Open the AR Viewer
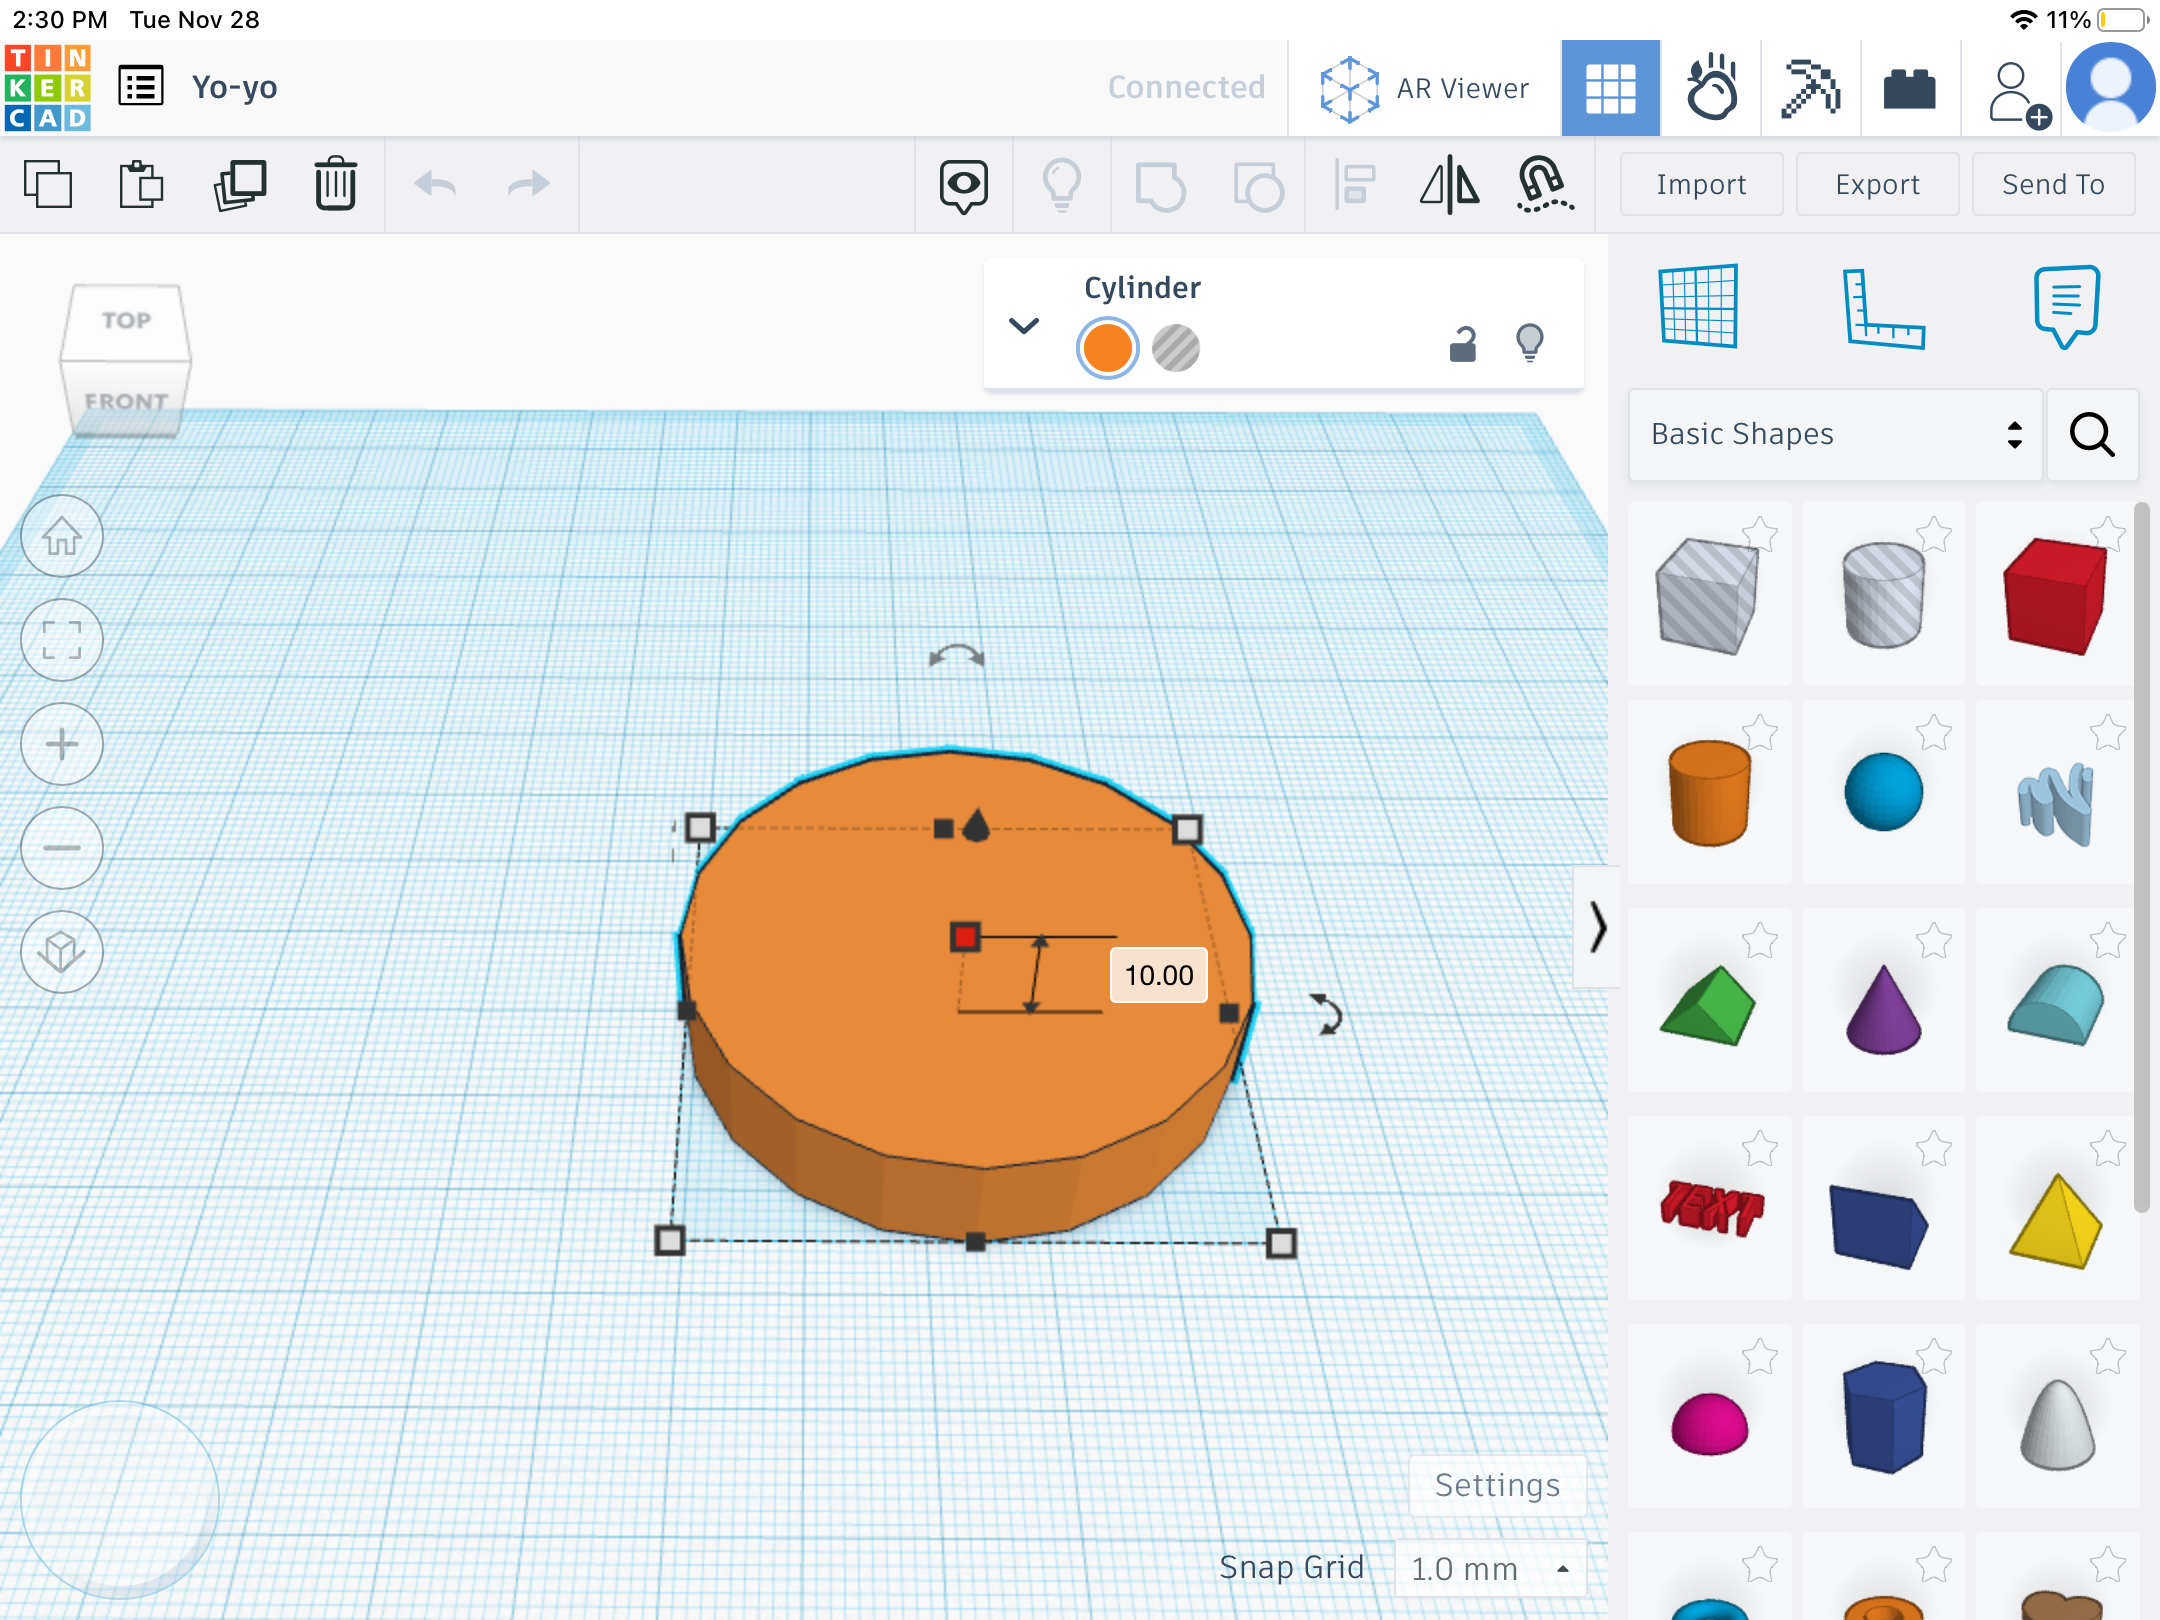This screenshot has height=1620, width=2160. click(x=1424, y=89)
